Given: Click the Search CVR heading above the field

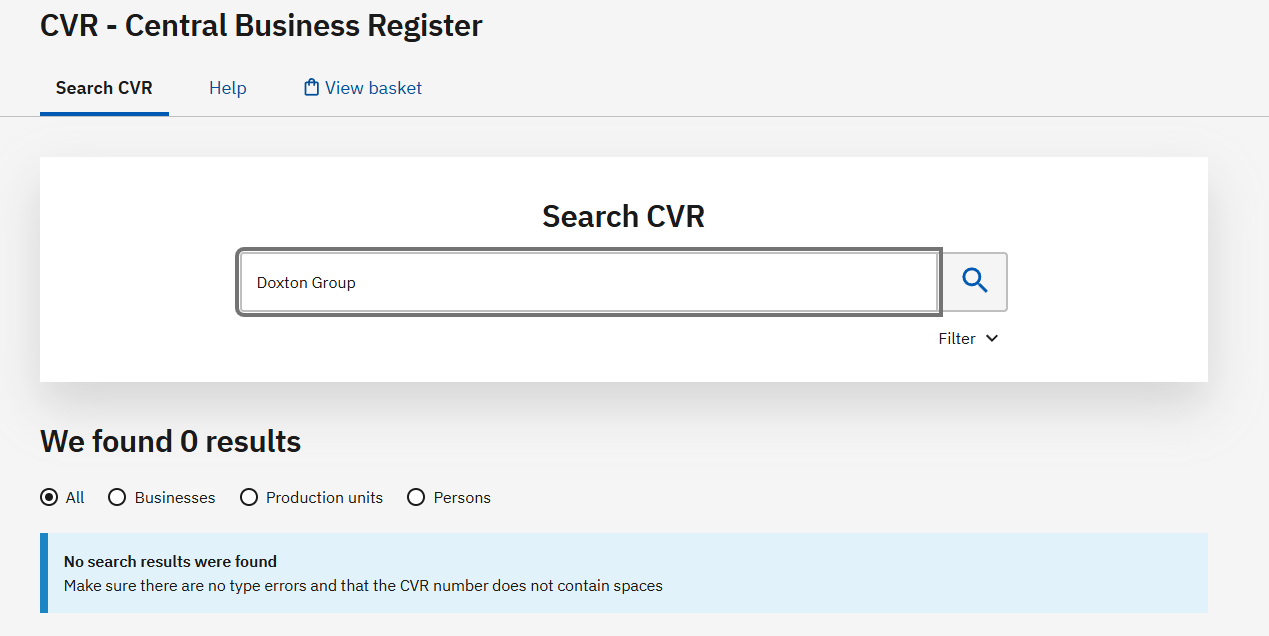Looking at the screenshot, I should (x=623, y=216).
